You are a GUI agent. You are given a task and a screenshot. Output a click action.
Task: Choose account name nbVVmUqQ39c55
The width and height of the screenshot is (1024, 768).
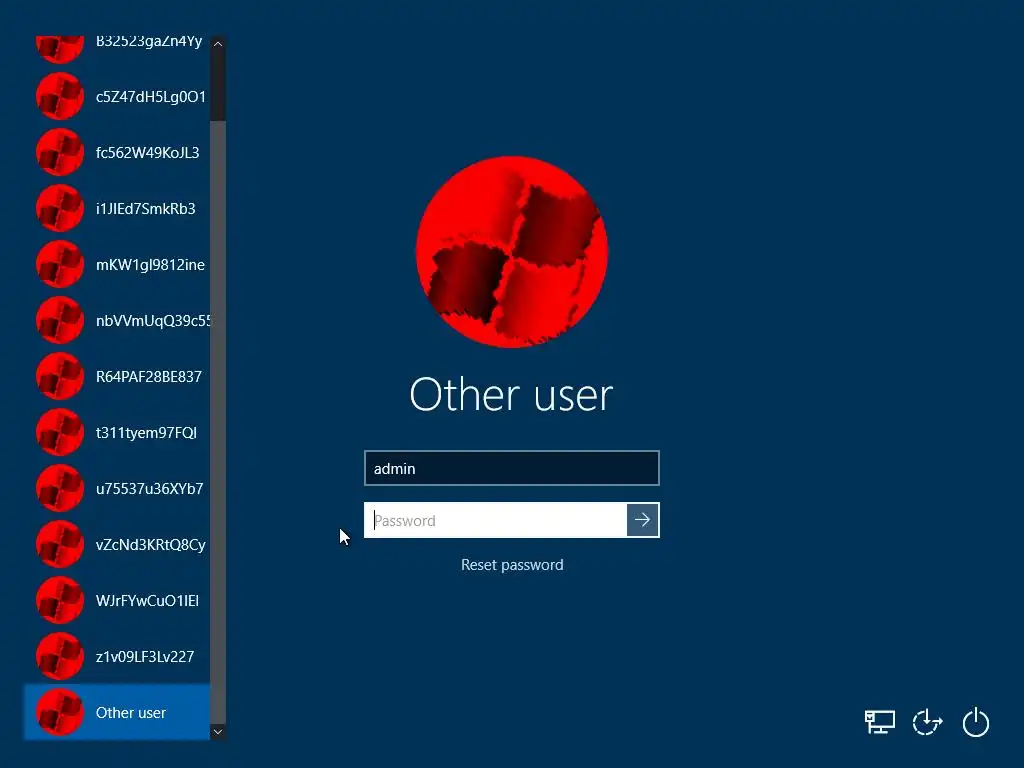[x=153, y=321]
